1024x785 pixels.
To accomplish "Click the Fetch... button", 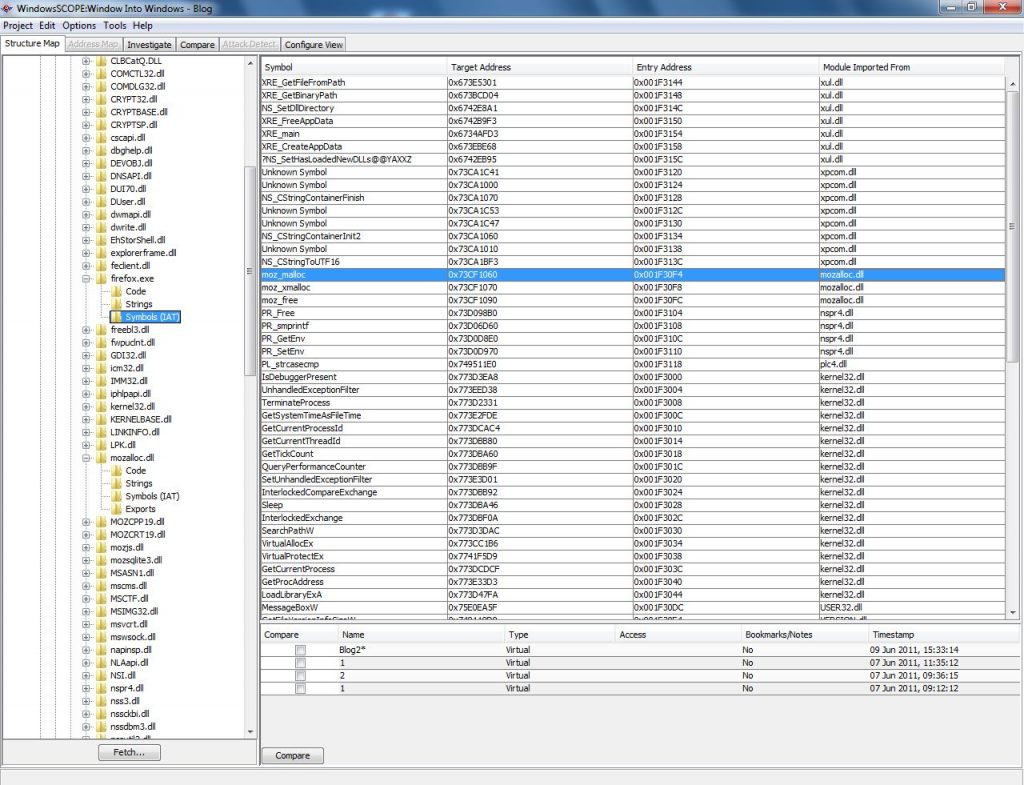I will (129, 752).
